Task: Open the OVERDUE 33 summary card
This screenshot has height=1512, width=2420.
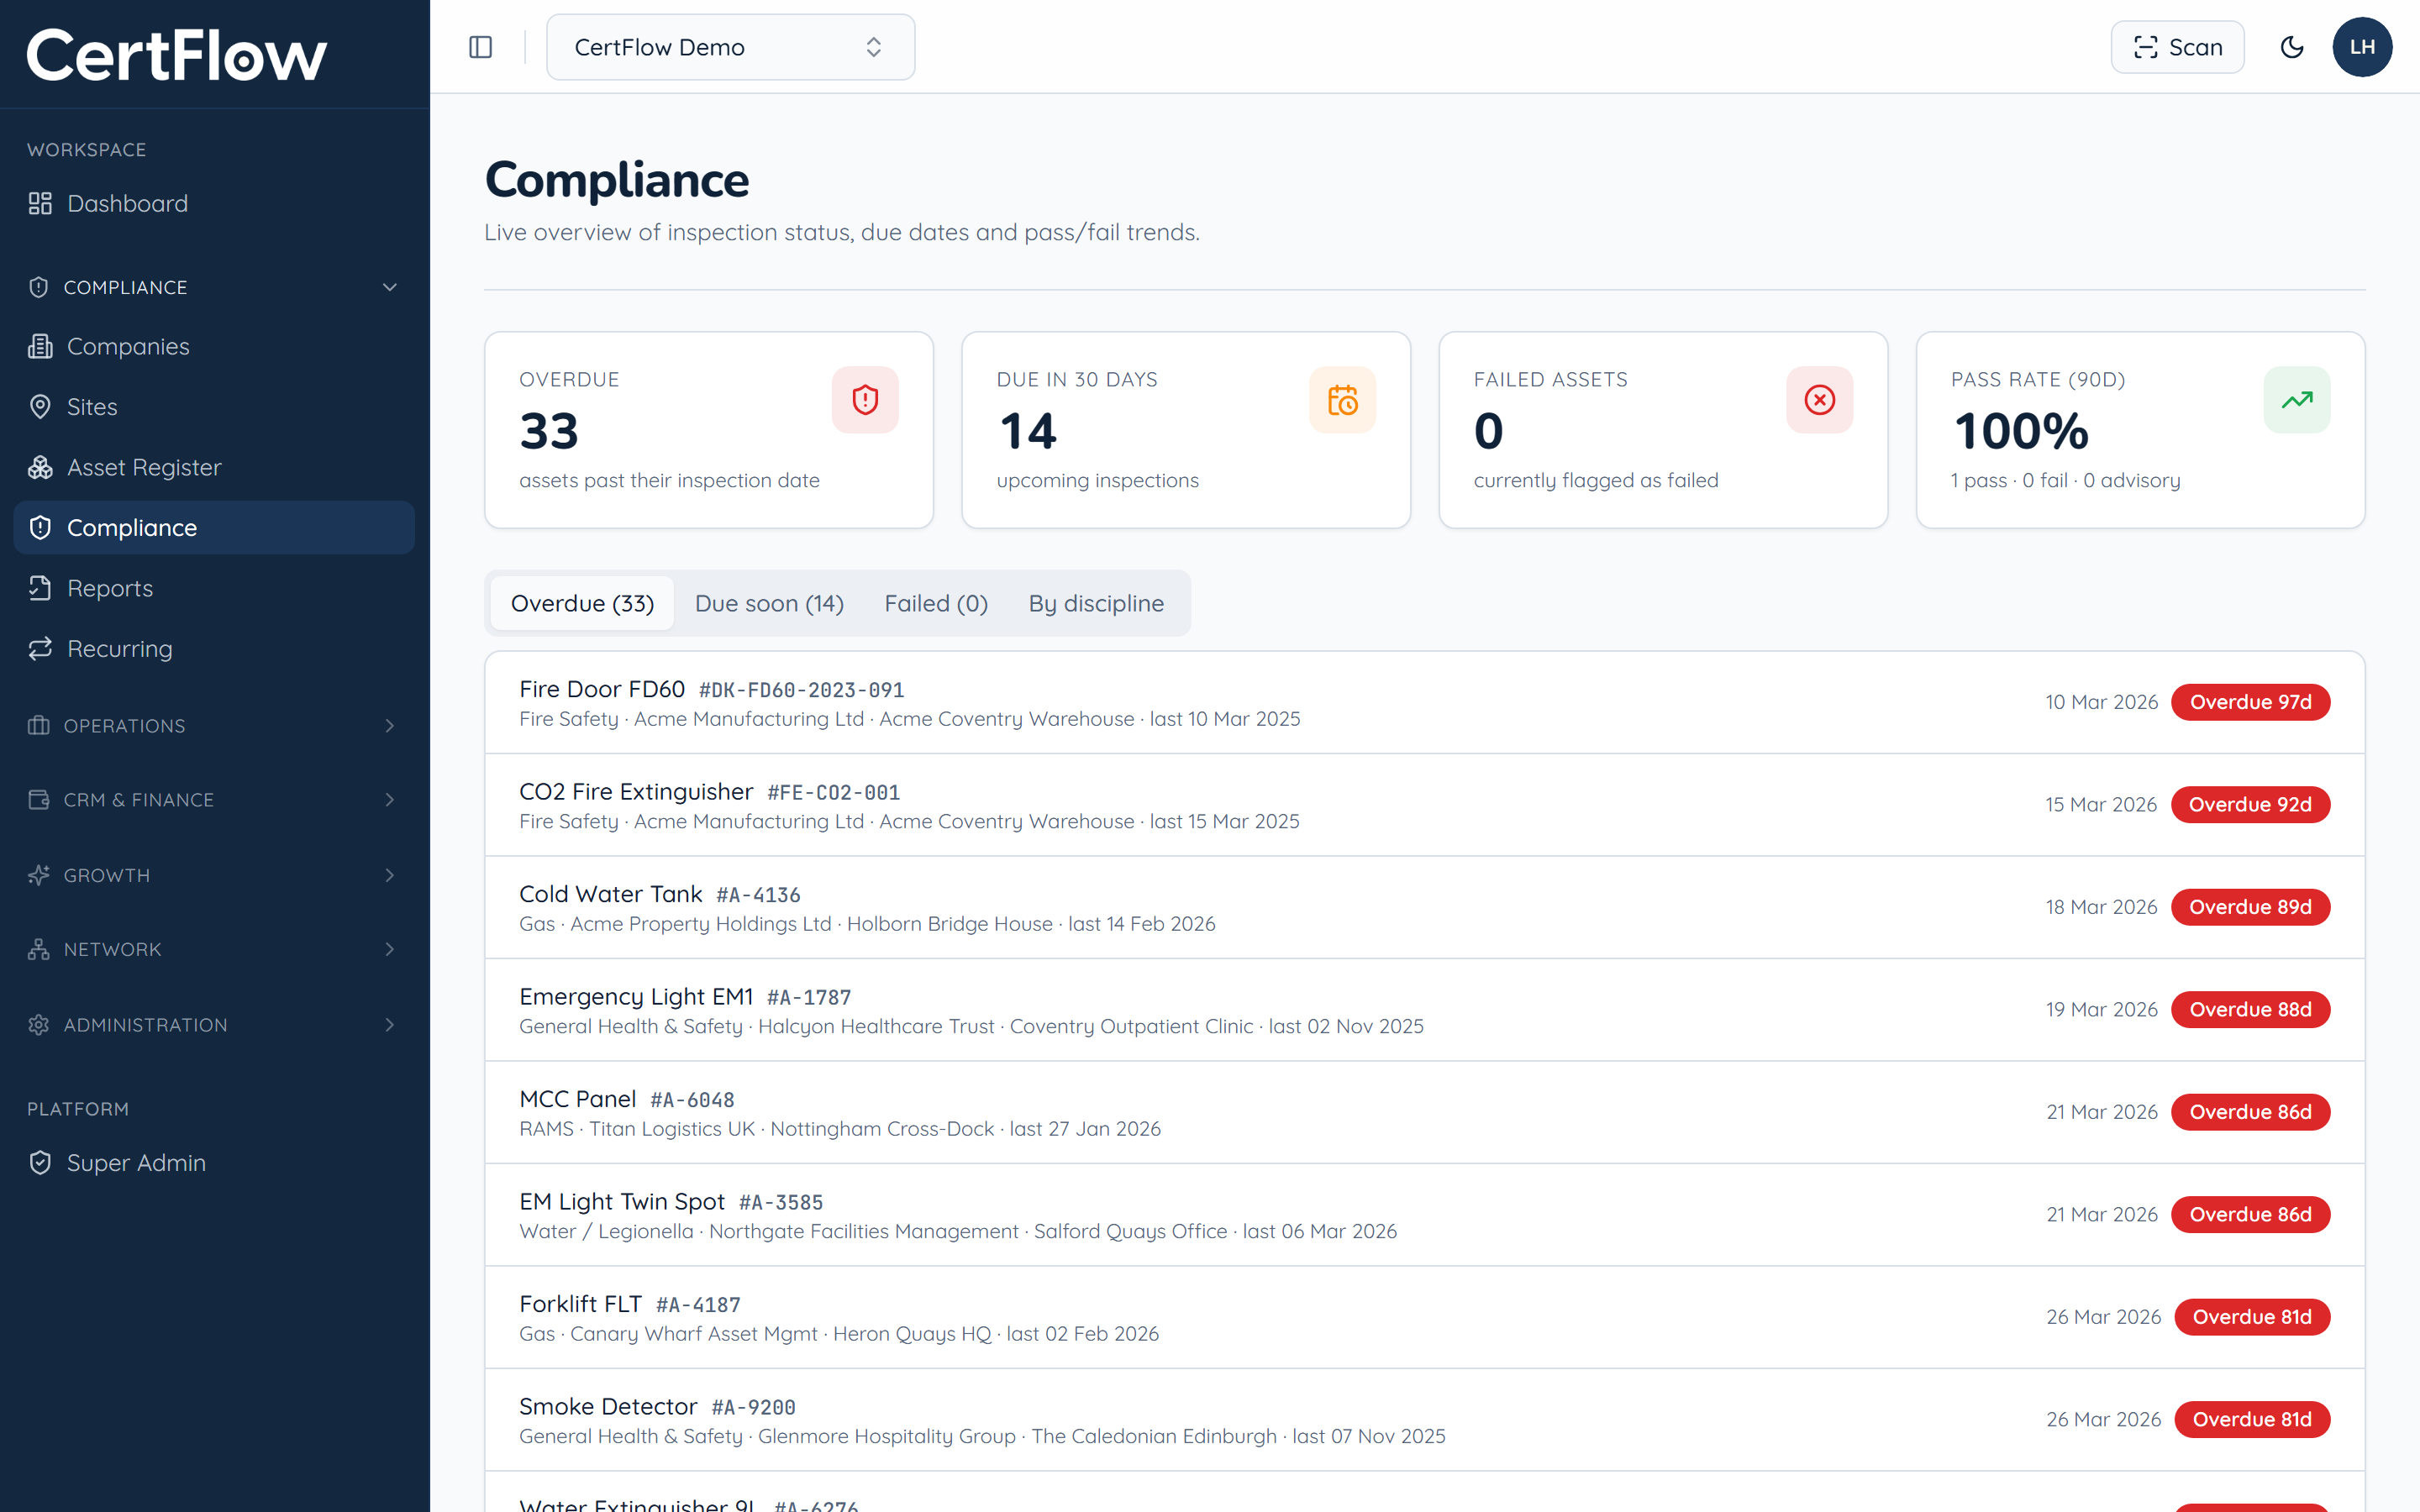Action: [x=709, y=430]
